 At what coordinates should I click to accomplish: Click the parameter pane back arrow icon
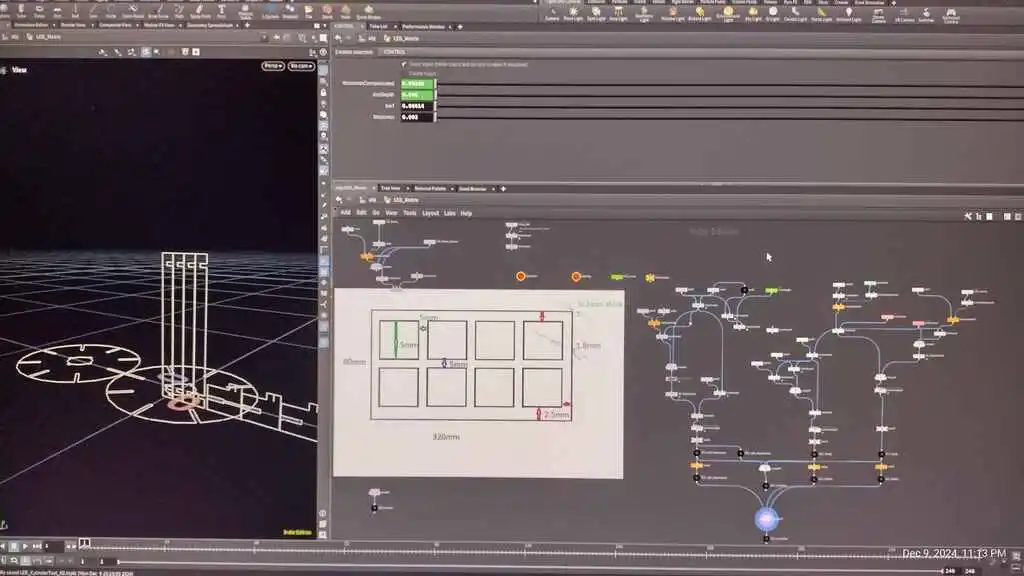tap(338, 38)
